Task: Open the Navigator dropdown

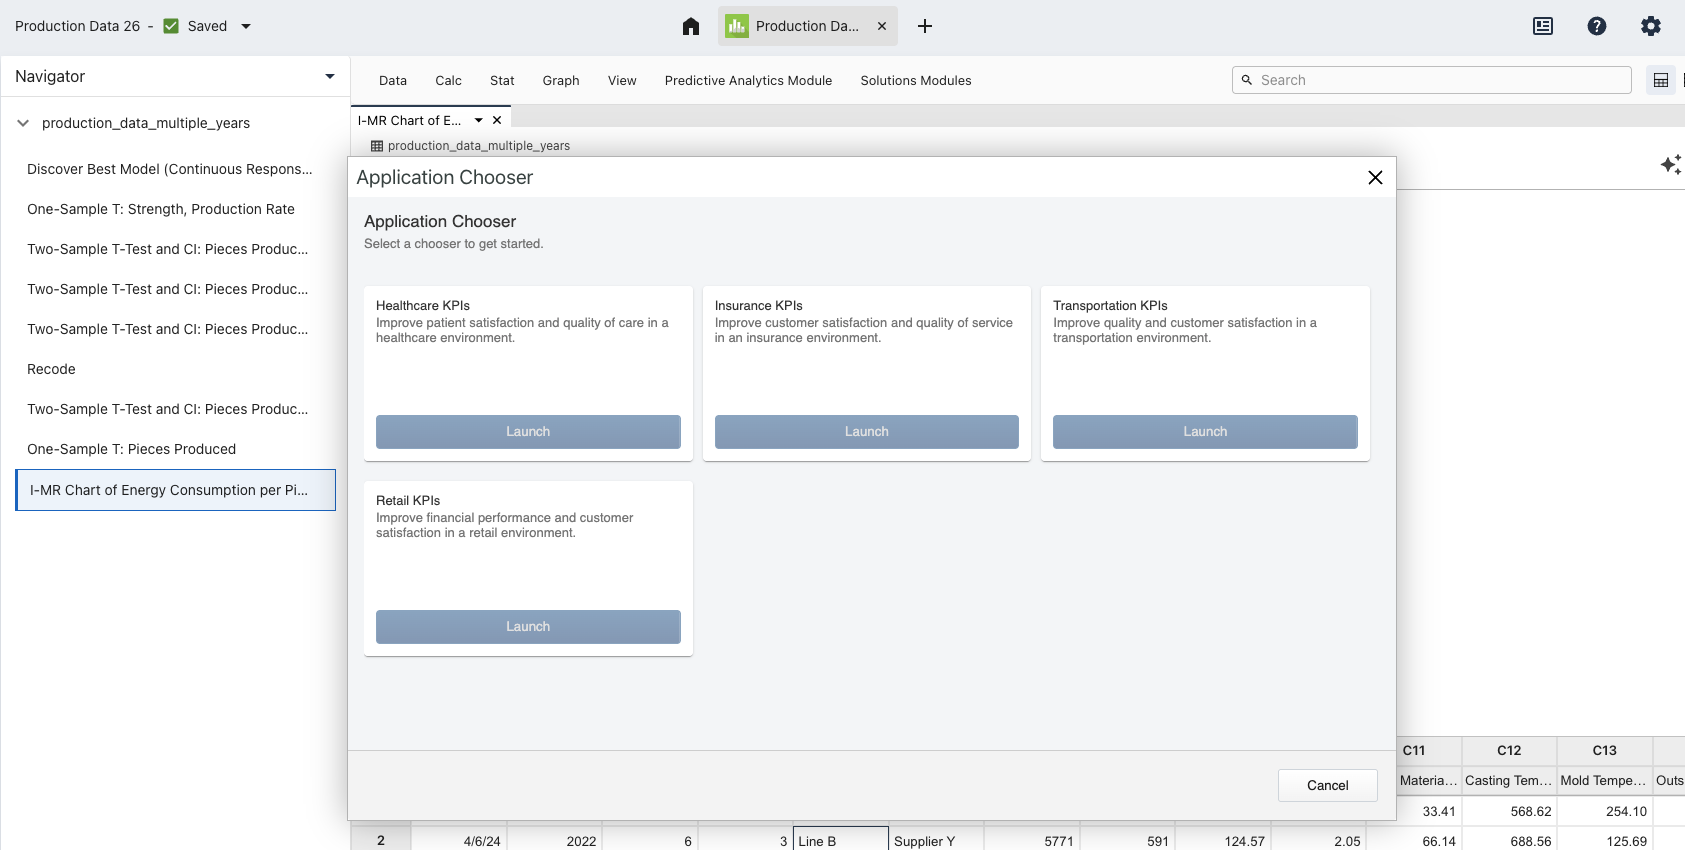Action: coord(330,76)
